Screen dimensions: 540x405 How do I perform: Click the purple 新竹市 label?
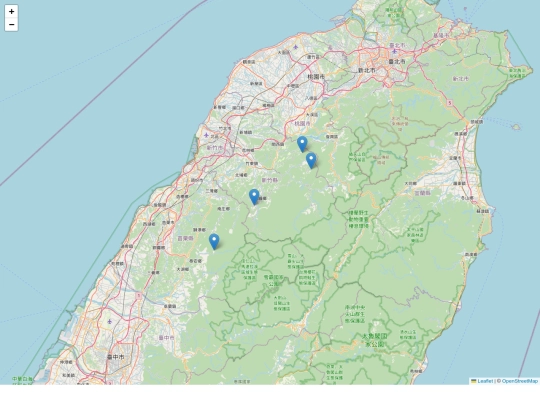(x=215, y=147)
